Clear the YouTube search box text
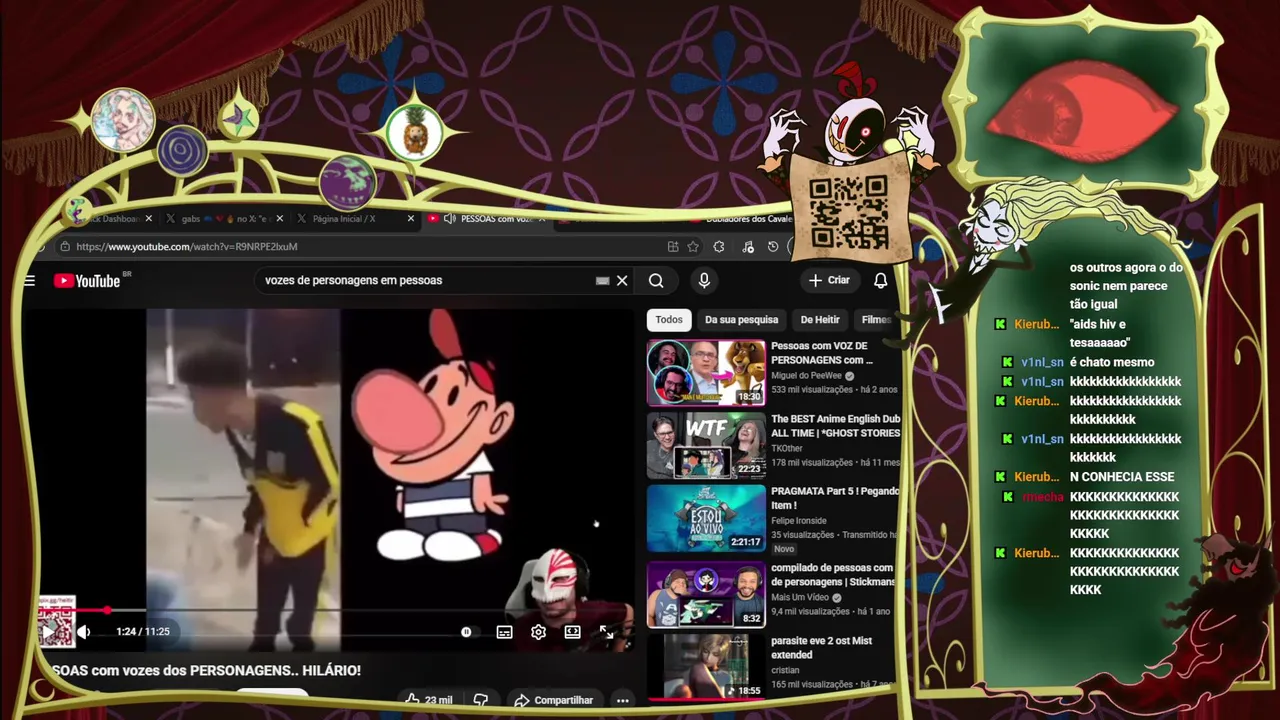Image resolution: width=1280 pixels, height=720 pixels. coord(622,281)
